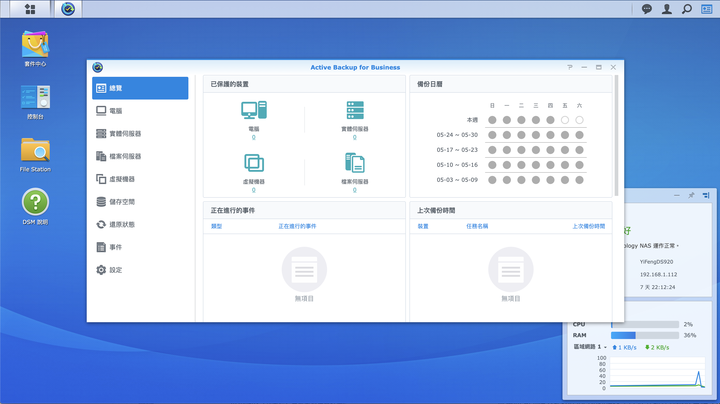Click Active Backup icon in the taskbar
The height and width of the screenshot is (404, 720).
68,9
